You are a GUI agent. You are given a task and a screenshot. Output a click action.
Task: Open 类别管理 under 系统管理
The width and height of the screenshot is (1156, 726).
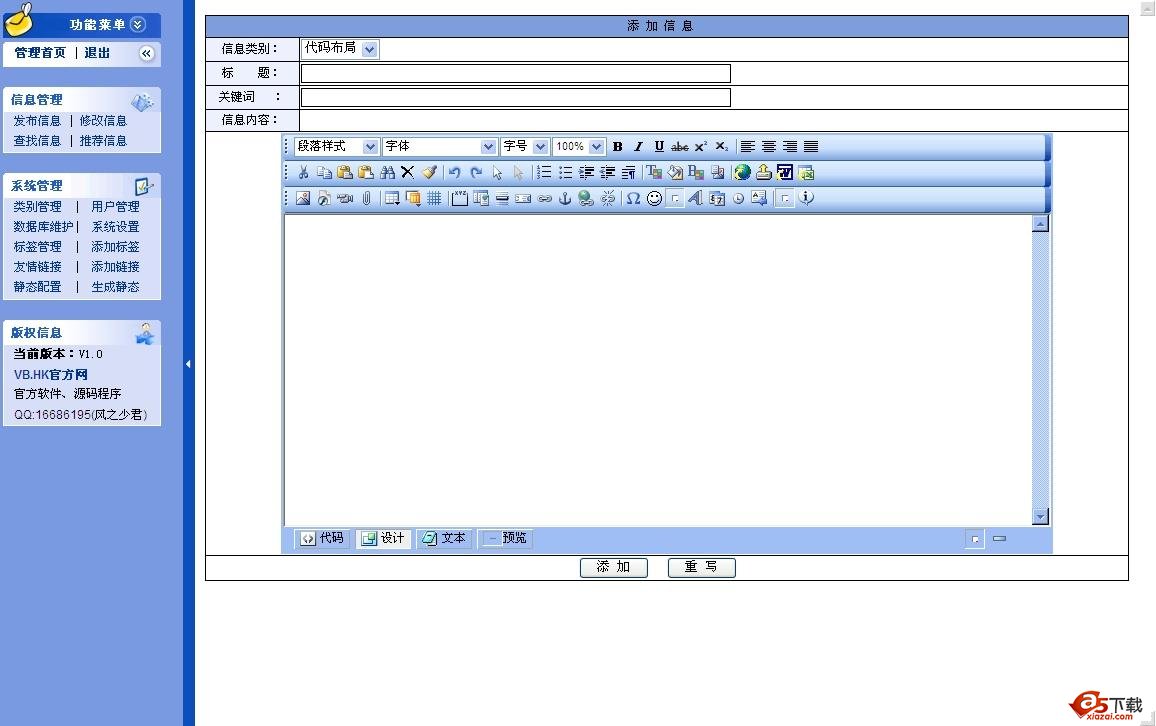point(38,207)
